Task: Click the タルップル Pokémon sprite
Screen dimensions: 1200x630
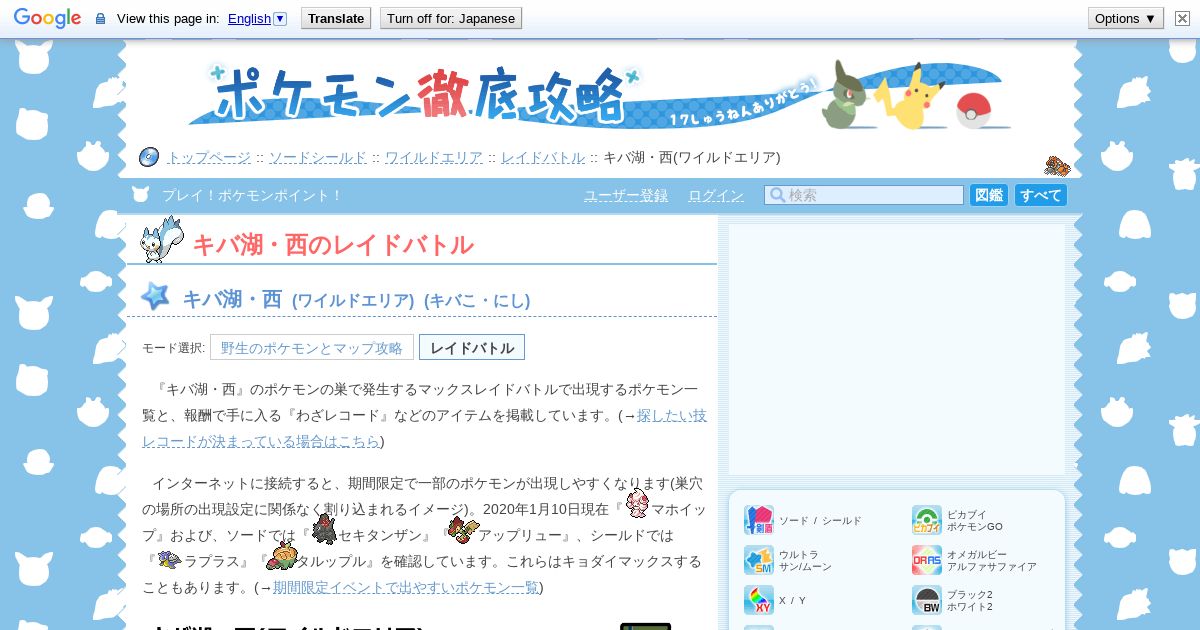Action: pos(281,558)
